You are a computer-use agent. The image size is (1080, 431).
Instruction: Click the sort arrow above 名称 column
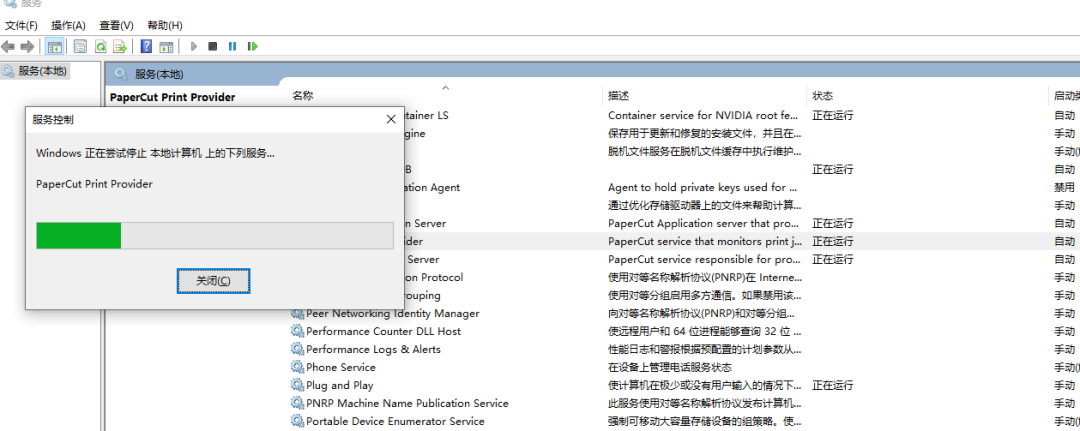pyautogui.click(x=446, y=87)
